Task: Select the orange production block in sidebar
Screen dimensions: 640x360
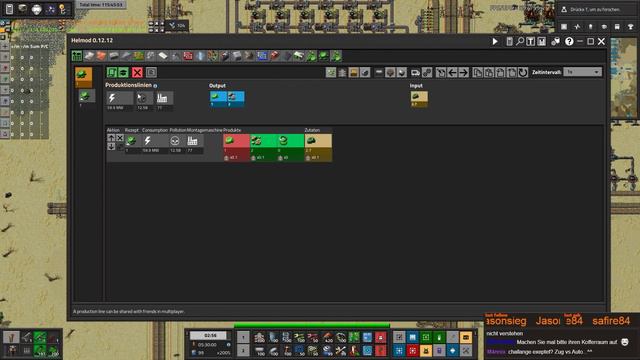Action: [x=83, y=78]
